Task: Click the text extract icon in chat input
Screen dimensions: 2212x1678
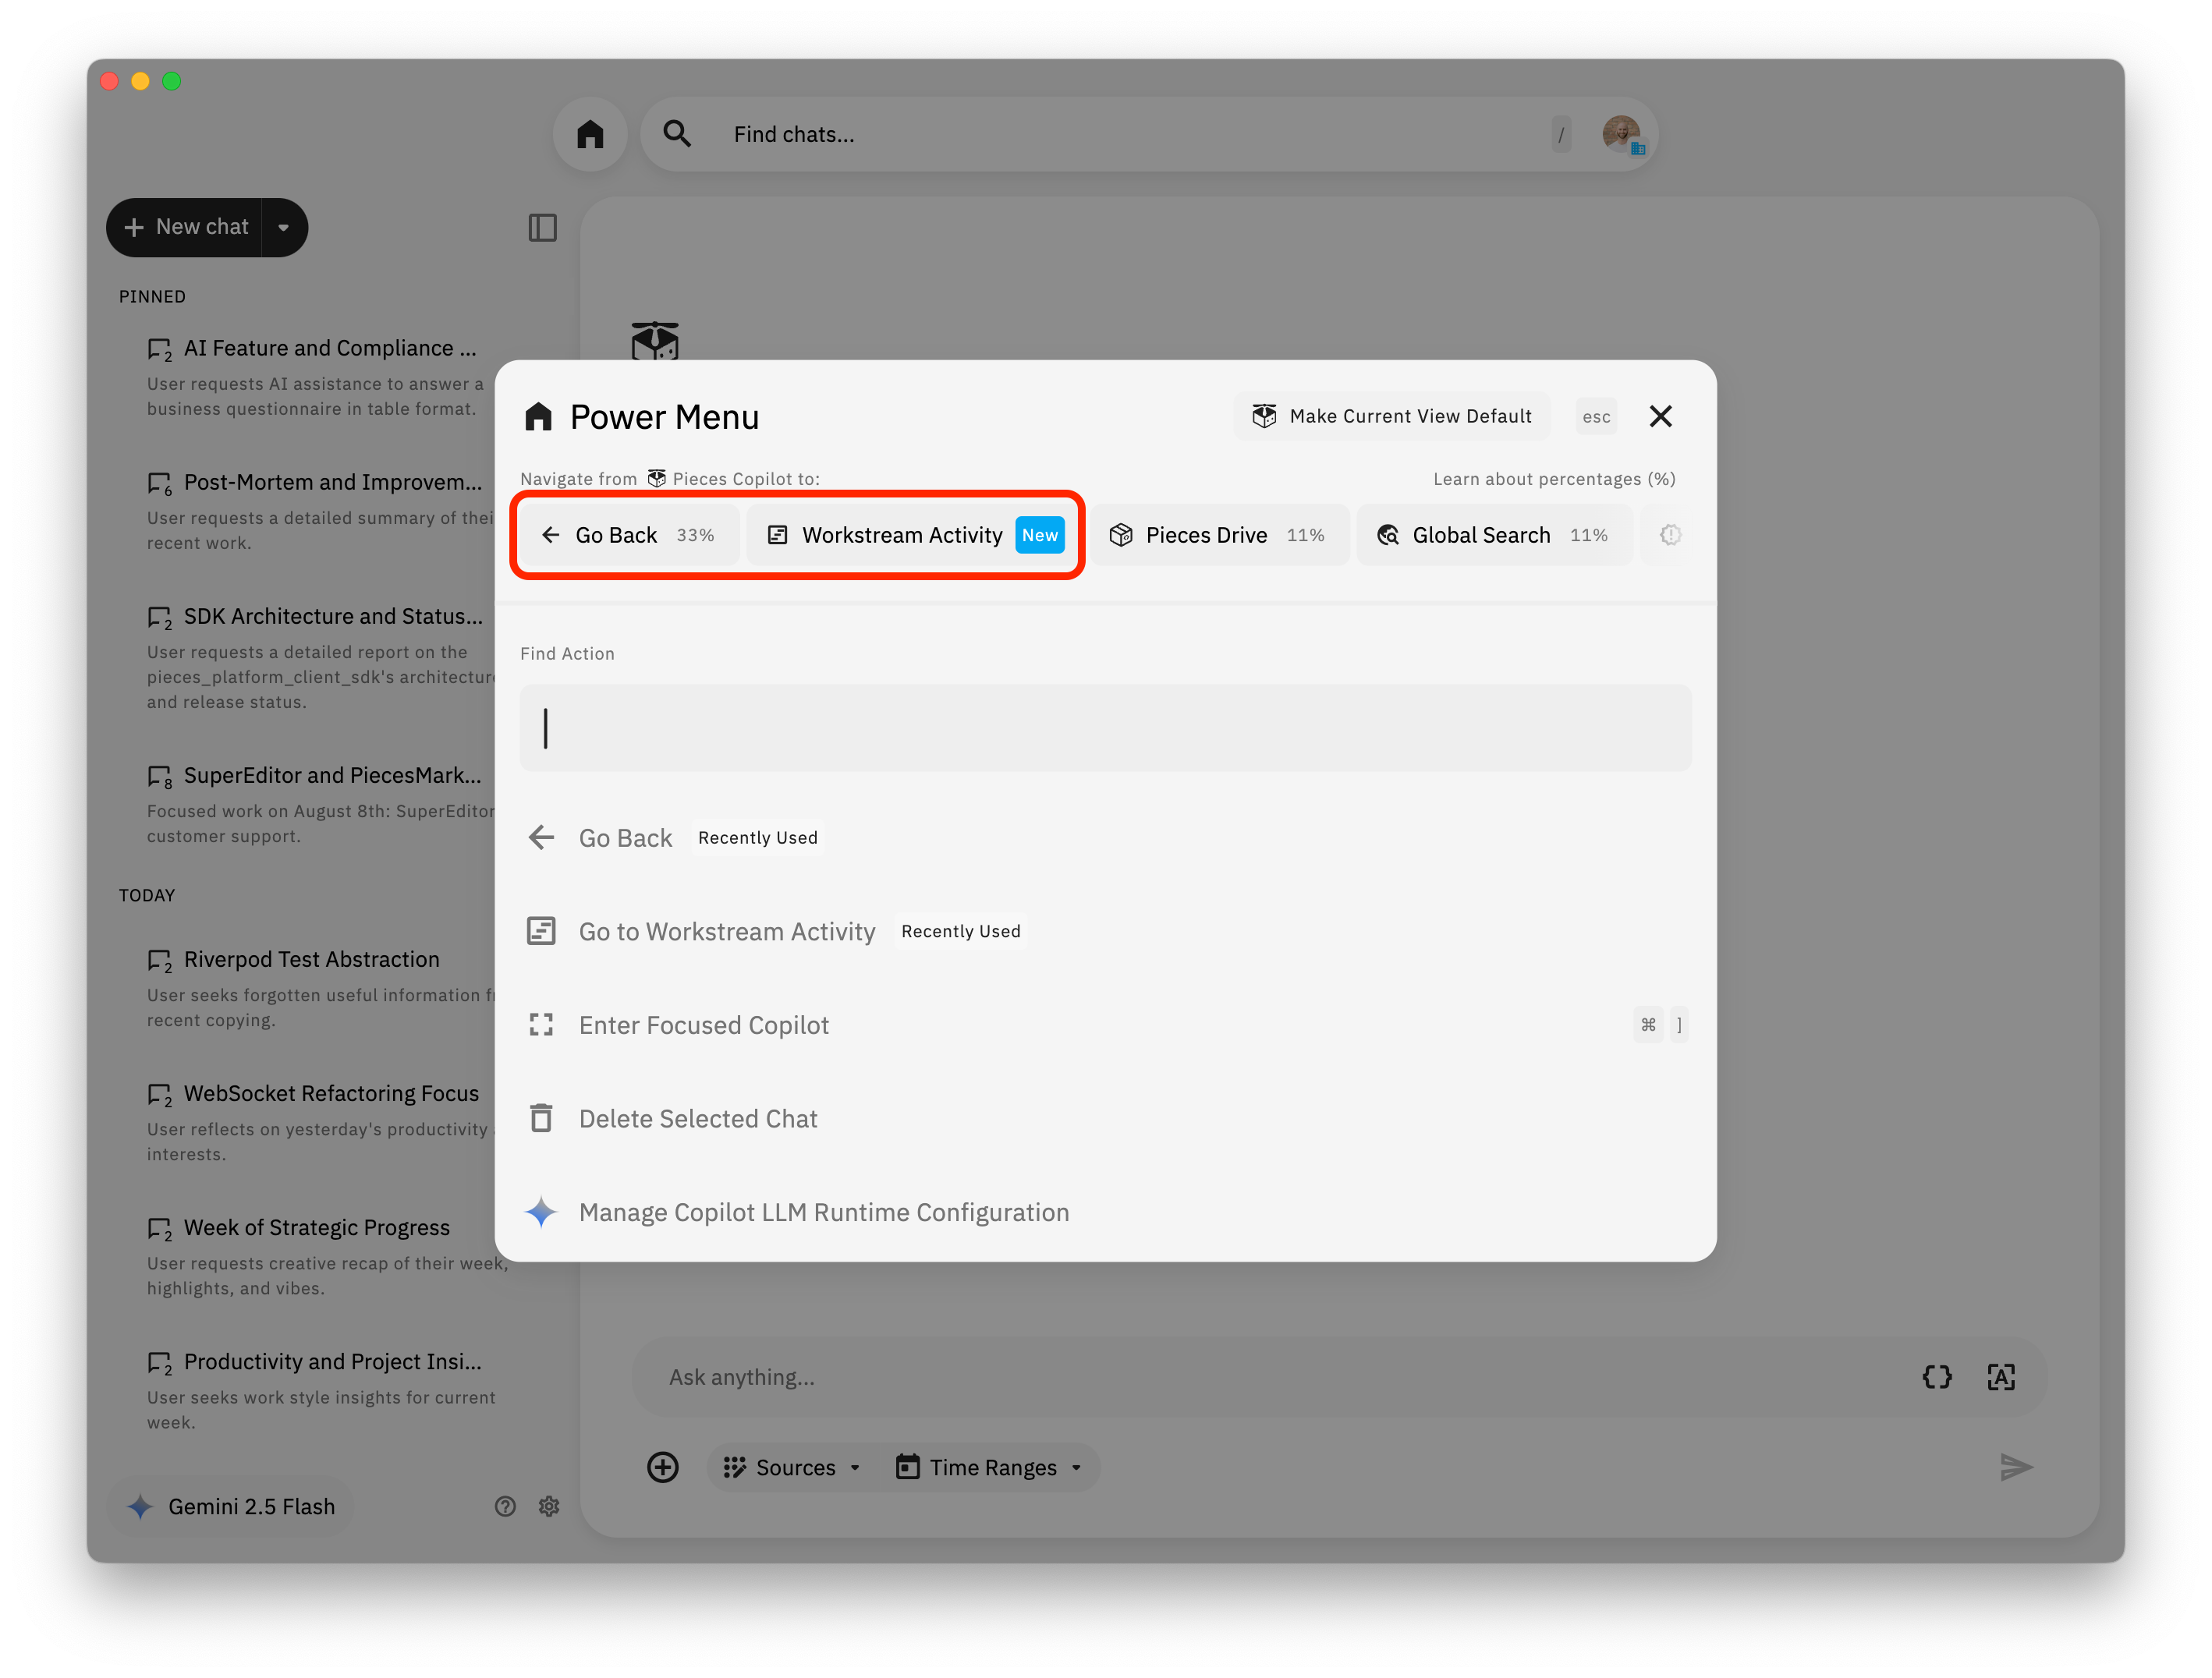Action: (x=2000, y=1377)
